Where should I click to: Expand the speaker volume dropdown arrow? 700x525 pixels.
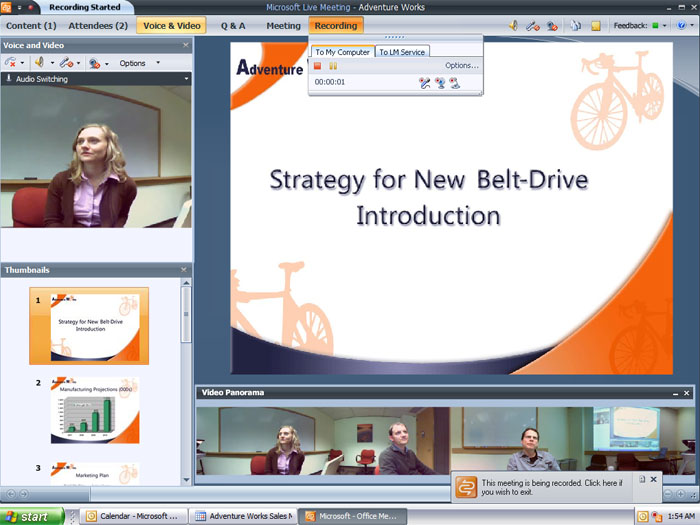coord(52,63)
